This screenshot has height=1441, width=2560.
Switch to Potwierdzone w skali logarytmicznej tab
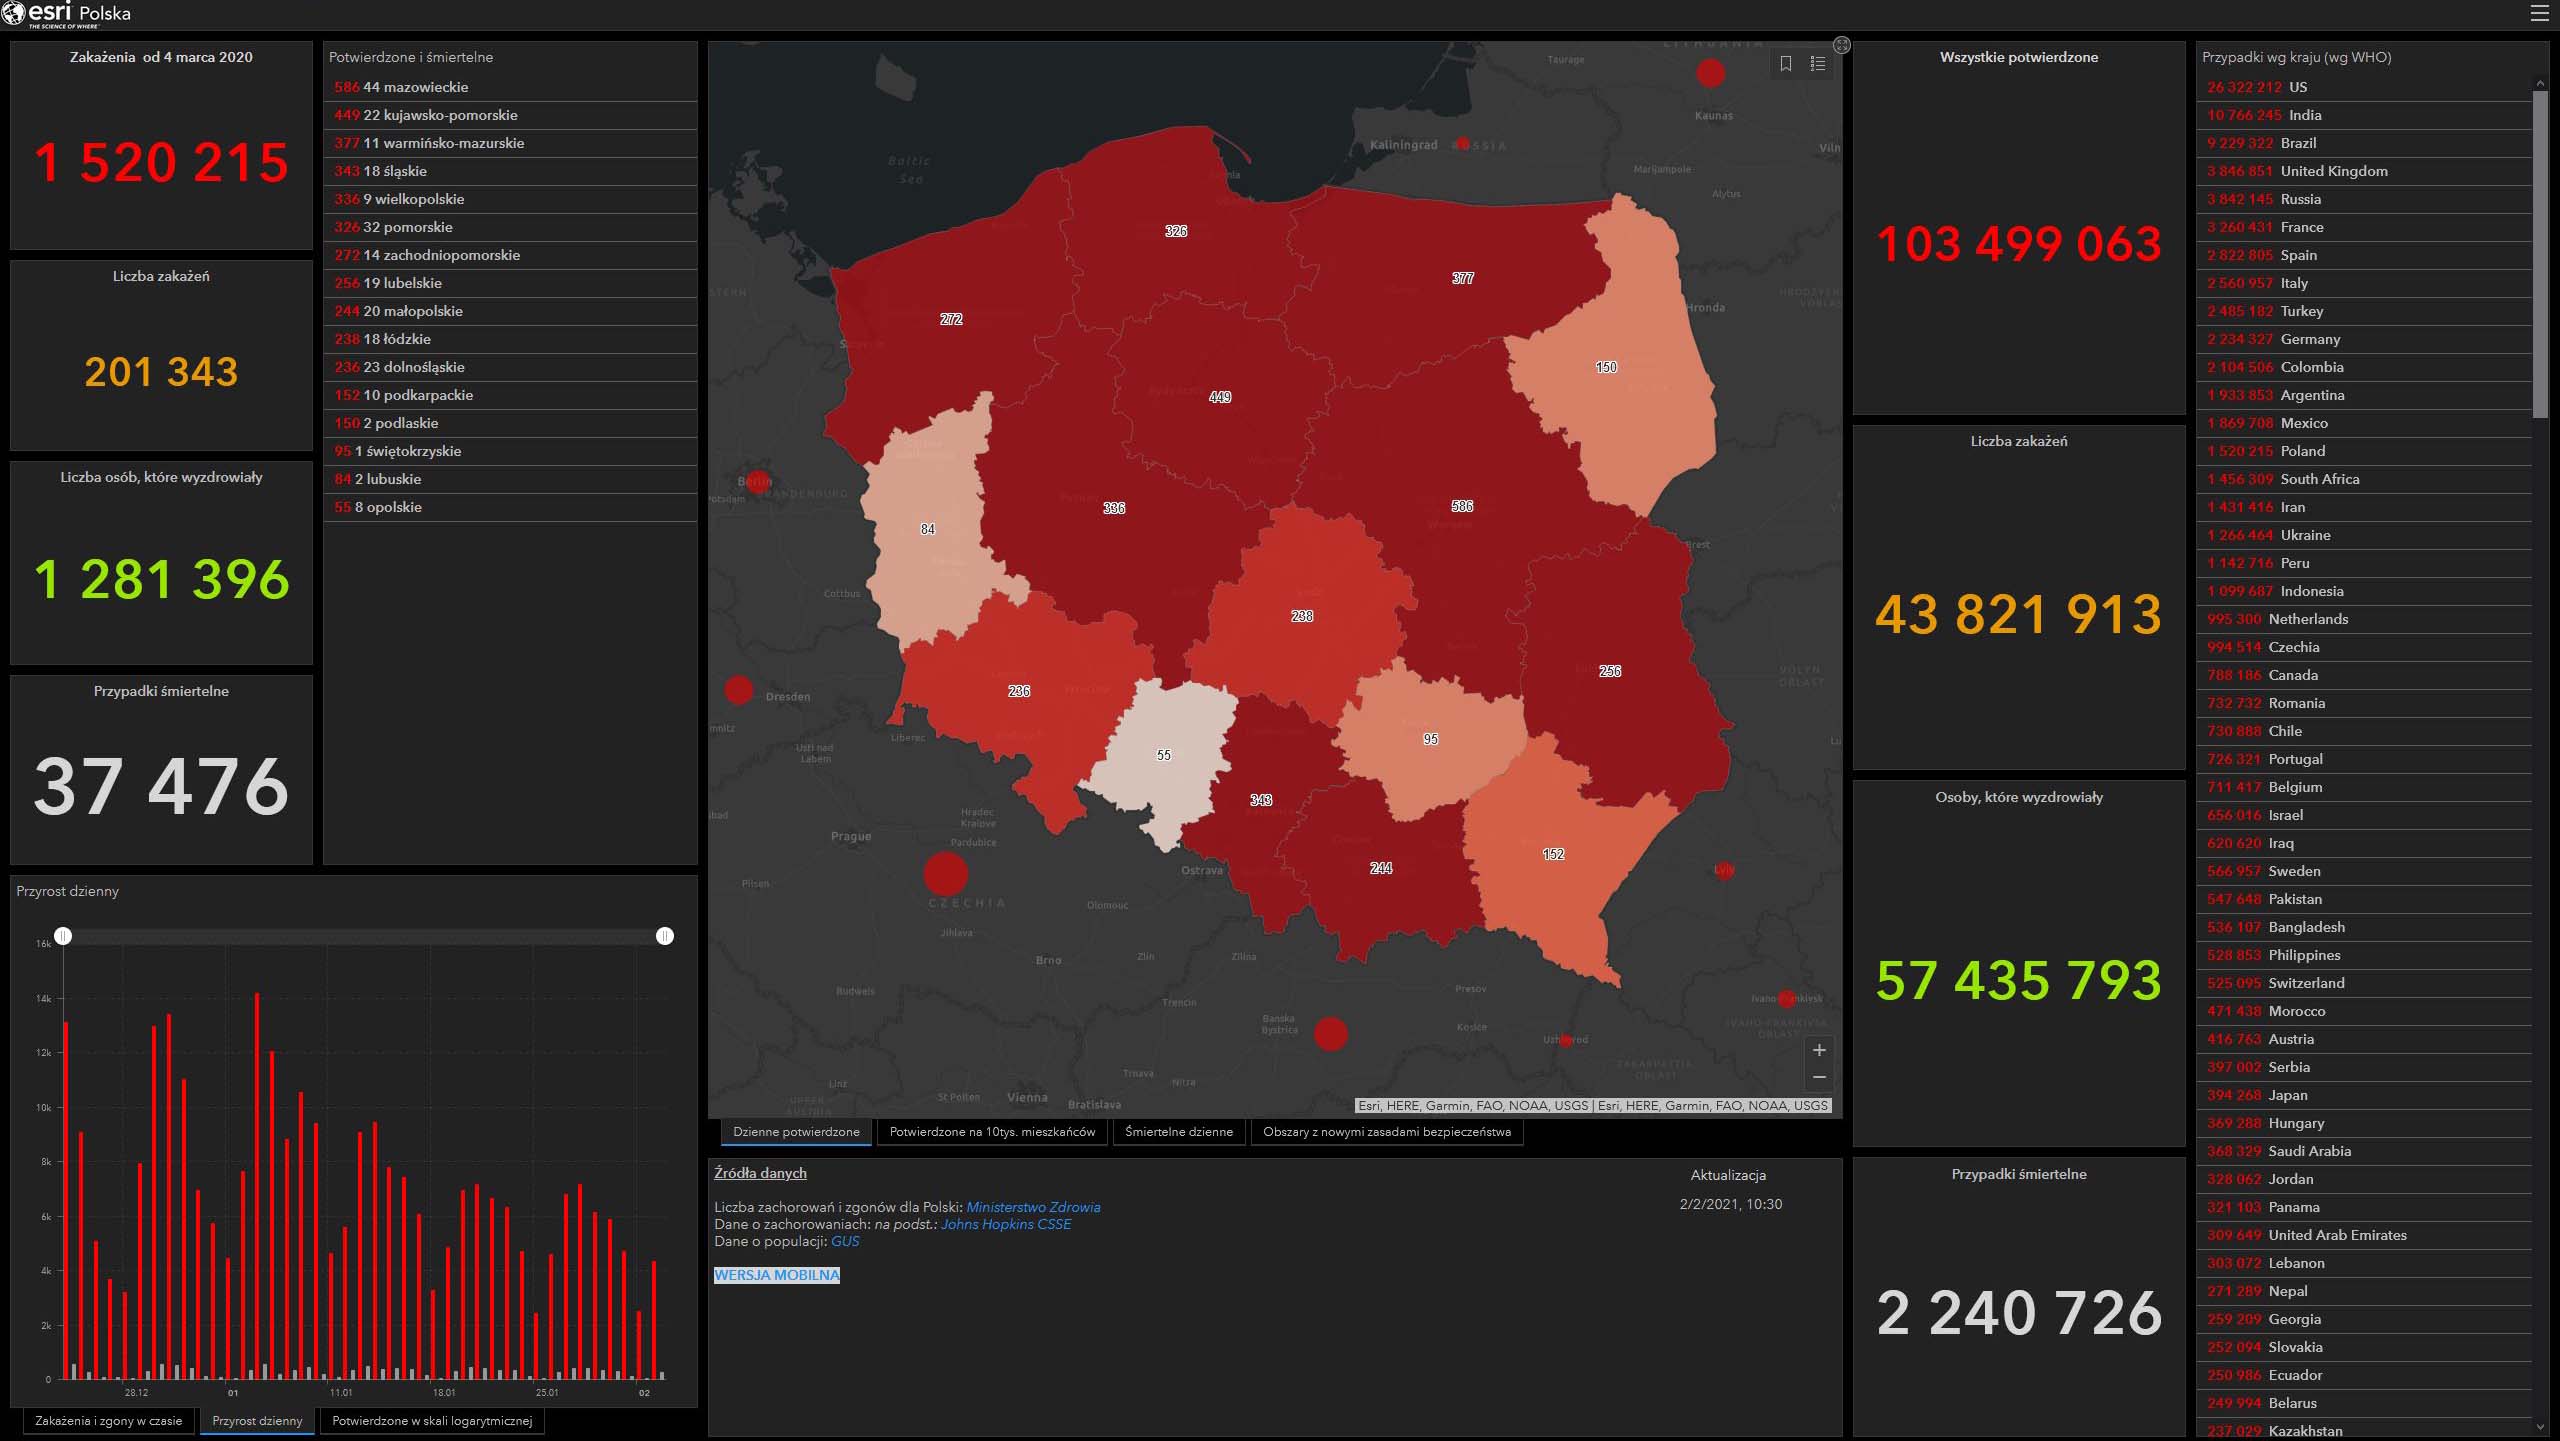pyautogui.click(x=432, y=1421)
